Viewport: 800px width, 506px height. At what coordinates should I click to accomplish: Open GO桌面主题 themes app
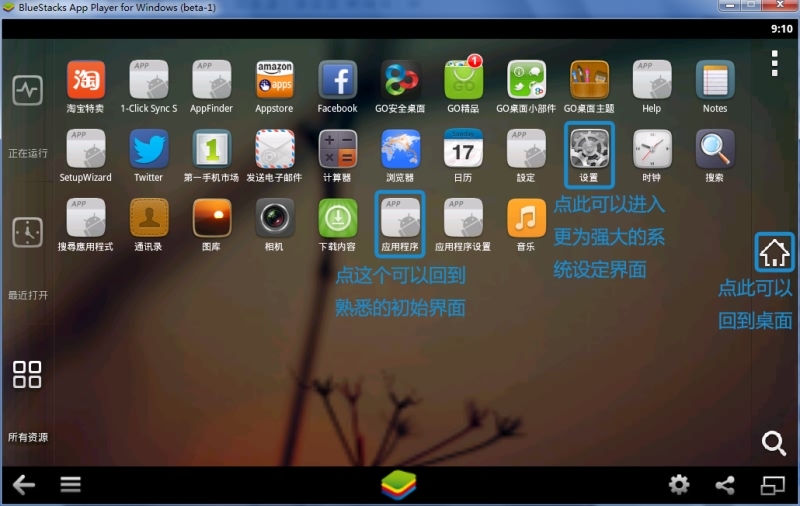(x=589, y=80)
